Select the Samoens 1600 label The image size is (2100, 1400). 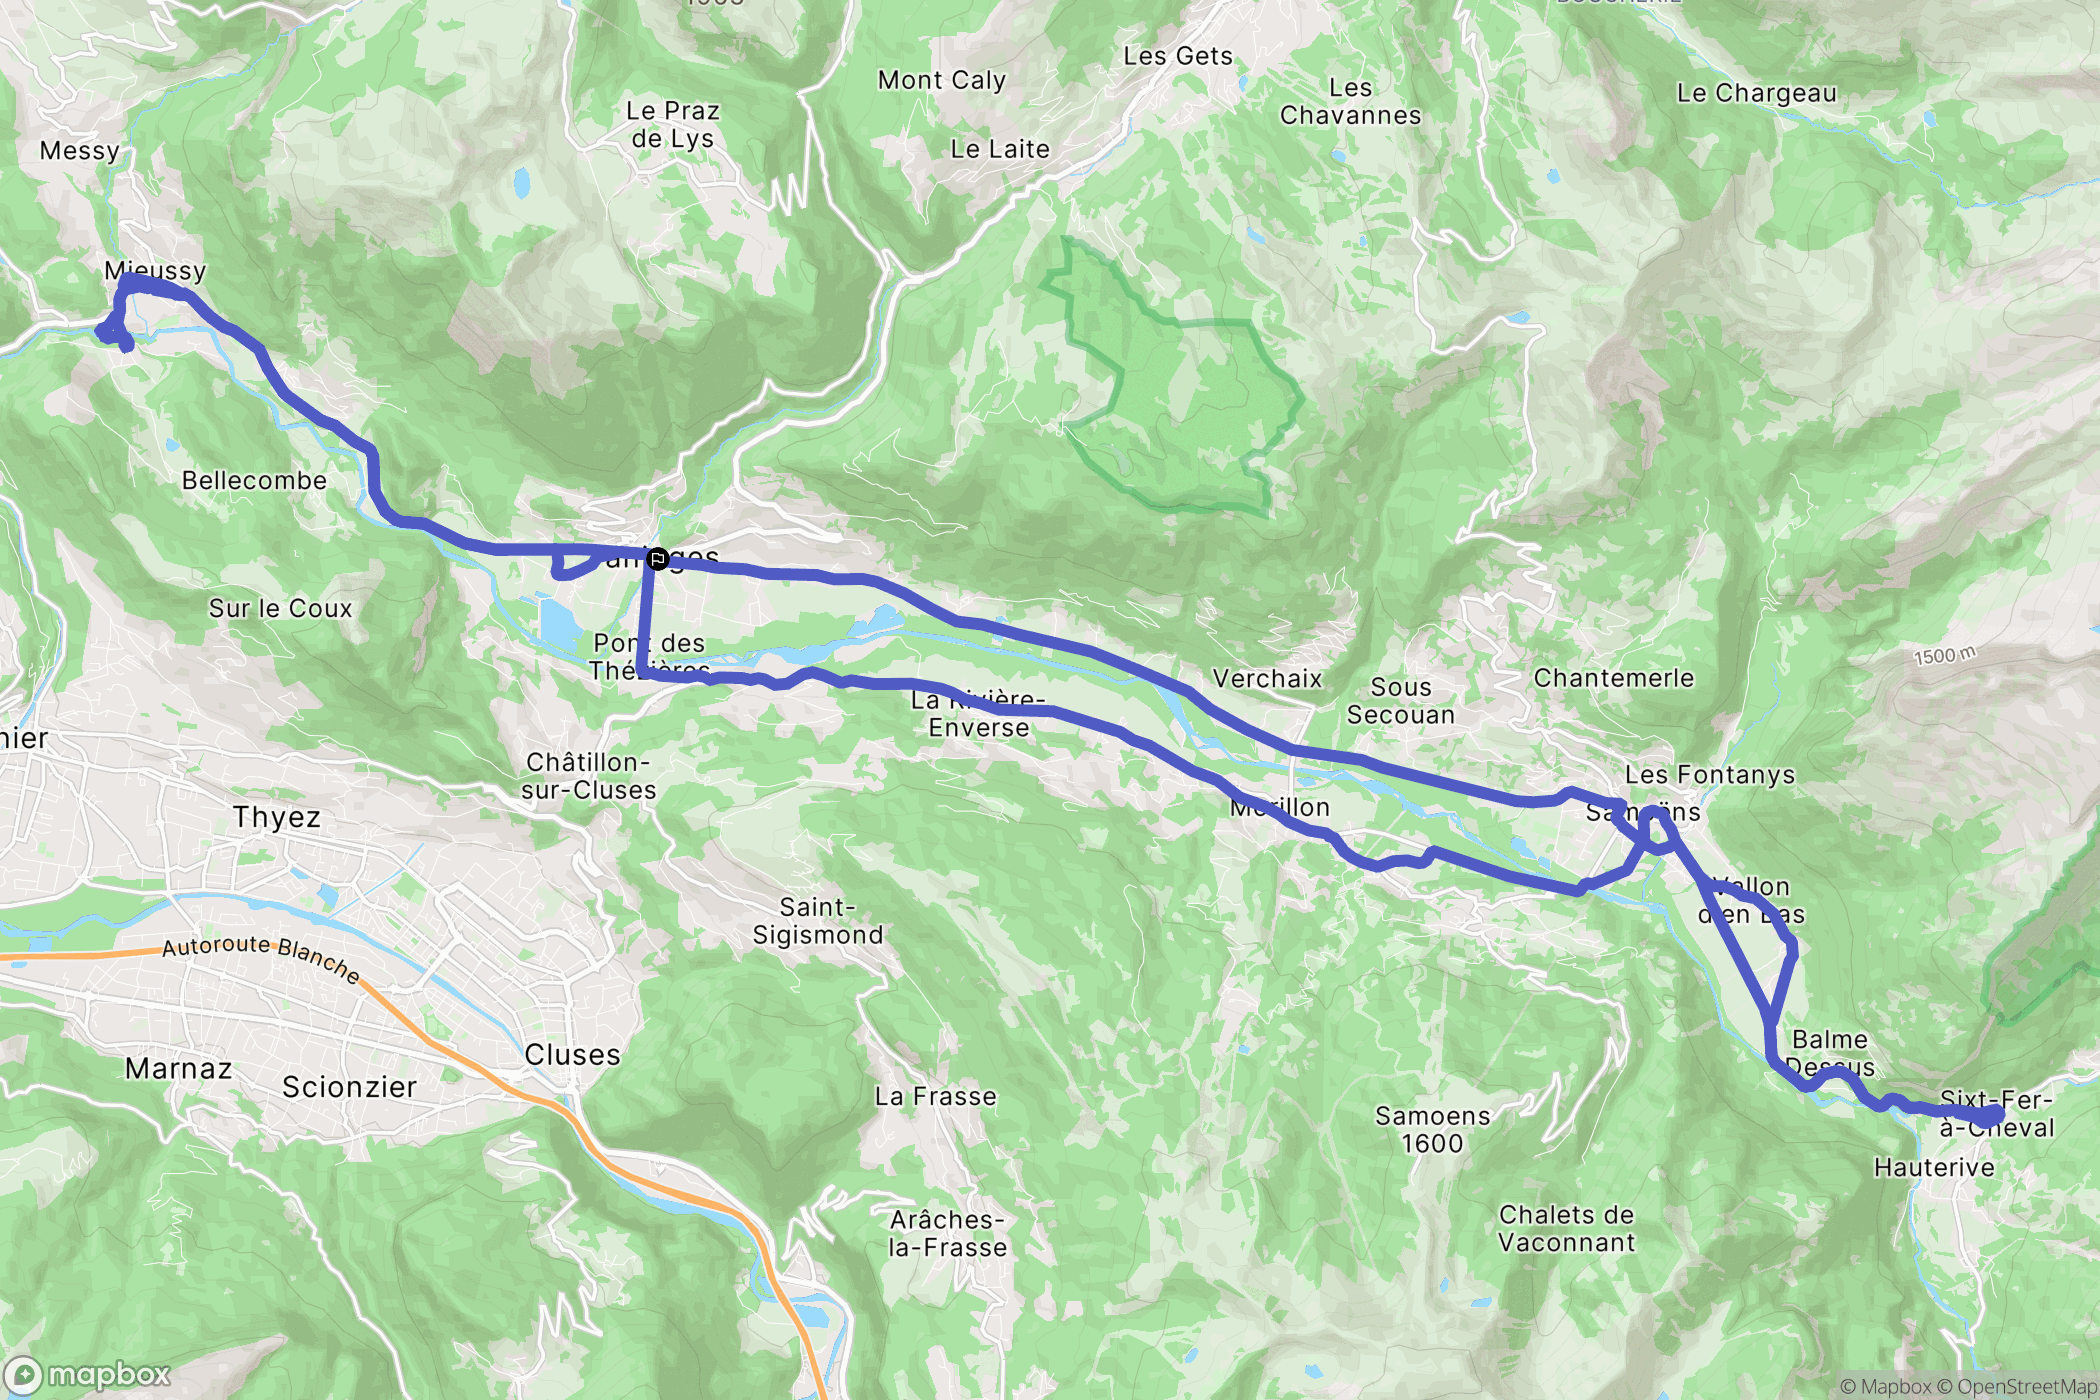pyautogui.click(x=1432, y=1130)
